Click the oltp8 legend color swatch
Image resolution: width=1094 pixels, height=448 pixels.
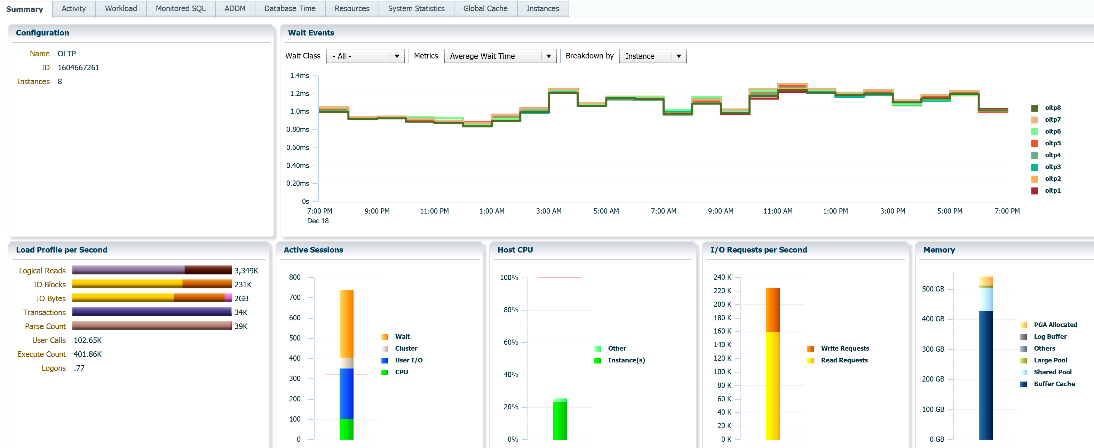[1035, 107]
